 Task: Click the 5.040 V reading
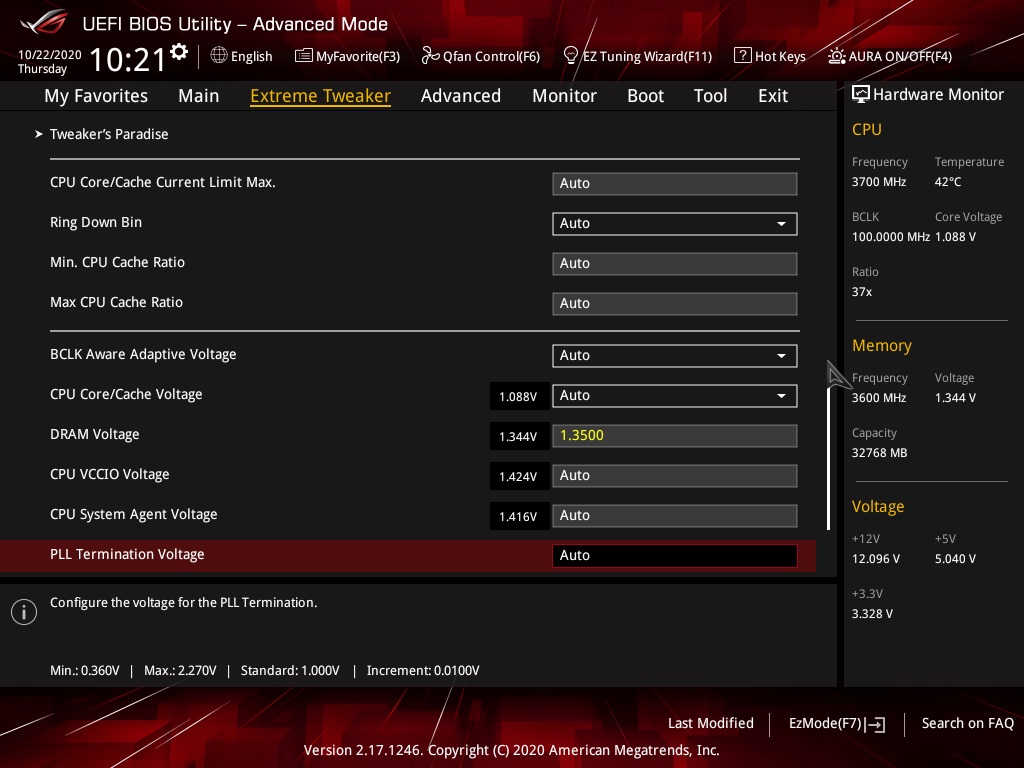point(955,559)
